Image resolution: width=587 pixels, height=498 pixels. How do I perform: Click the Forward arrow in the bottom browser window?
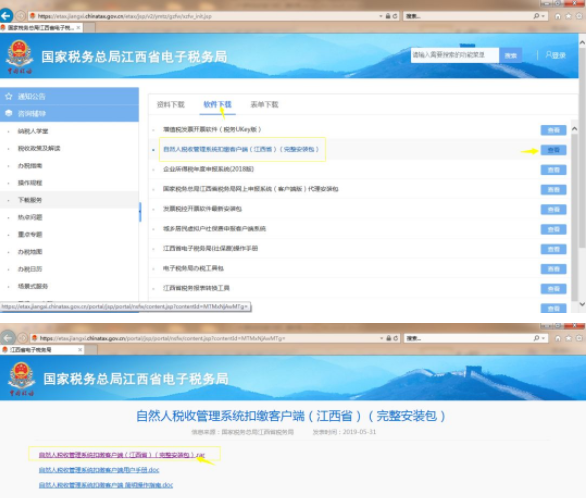pyautogui.click(x=22, y=338)
